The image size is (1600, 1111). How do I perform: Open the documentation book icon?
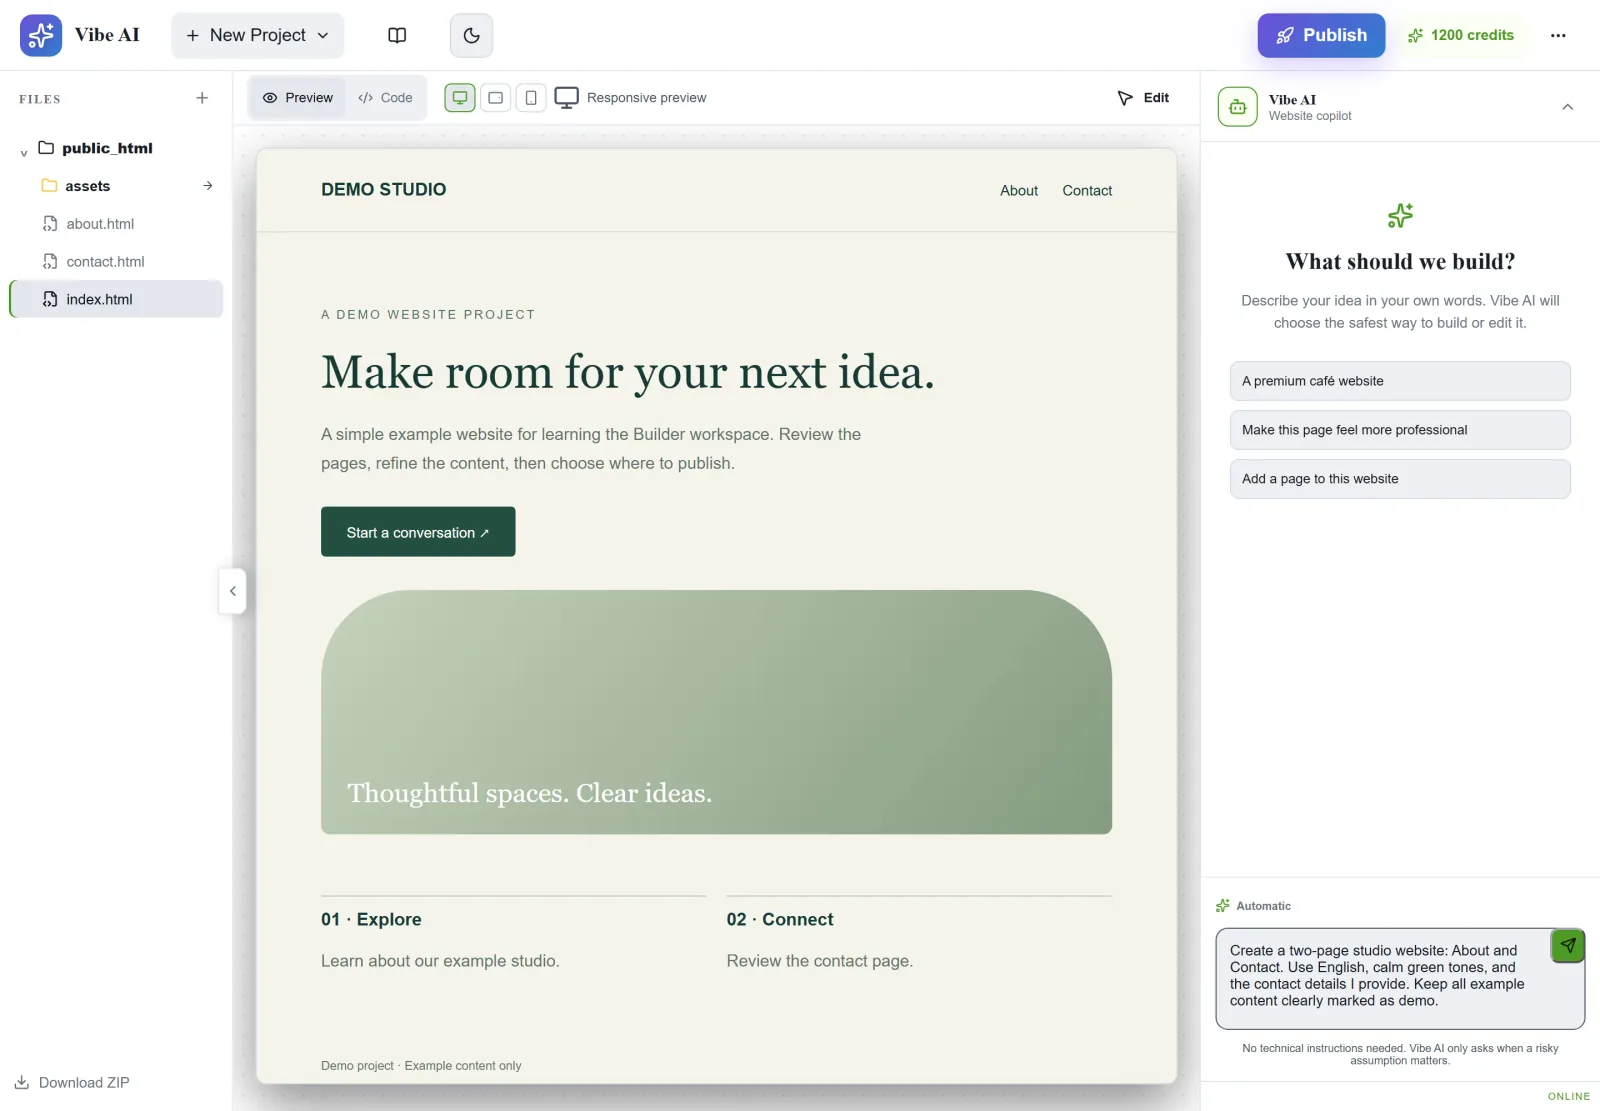397,35
